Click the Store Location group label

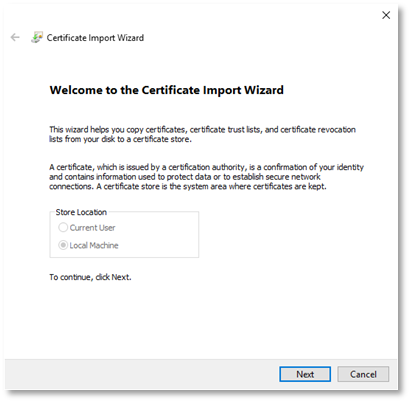click(81, 212)
